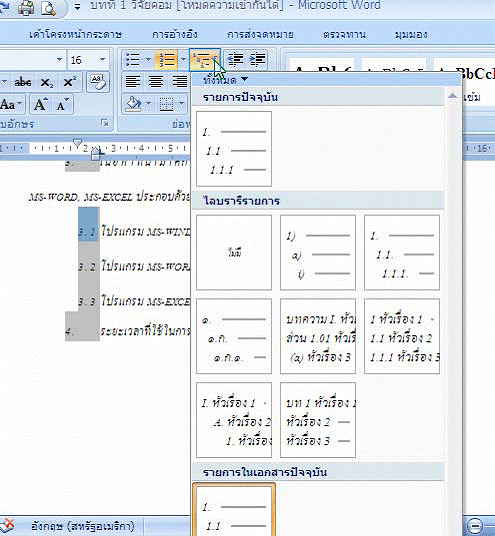Open the Mailings tab การส่งจดหมาย
Screen dimensions: 495x536
pos(260,35)
